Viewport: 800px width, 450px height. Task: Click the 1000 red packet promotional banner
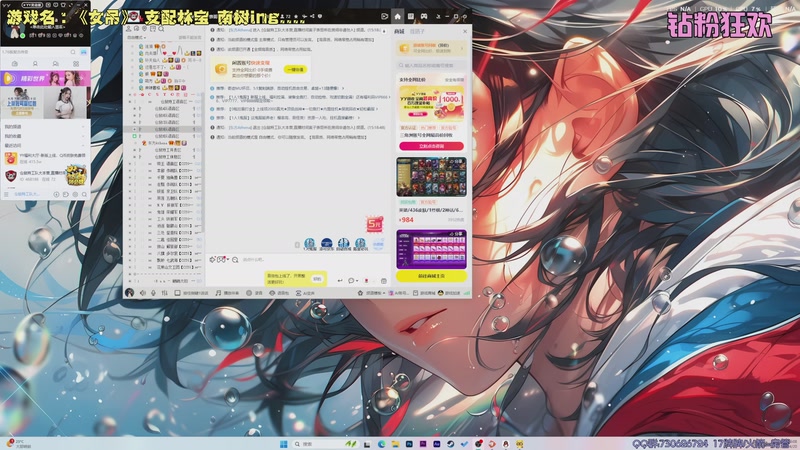pyautogui.click(x=431, y=103)
